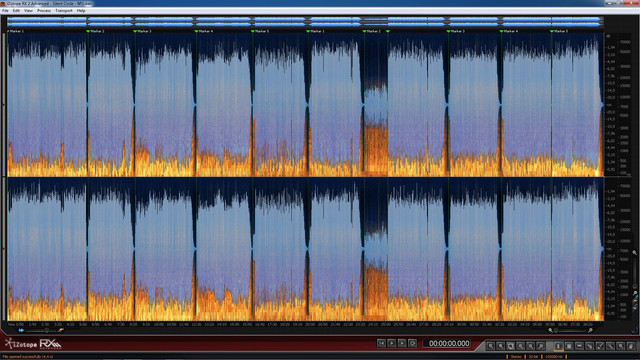Select the grab-and-drag hand tool

[631, 346]
